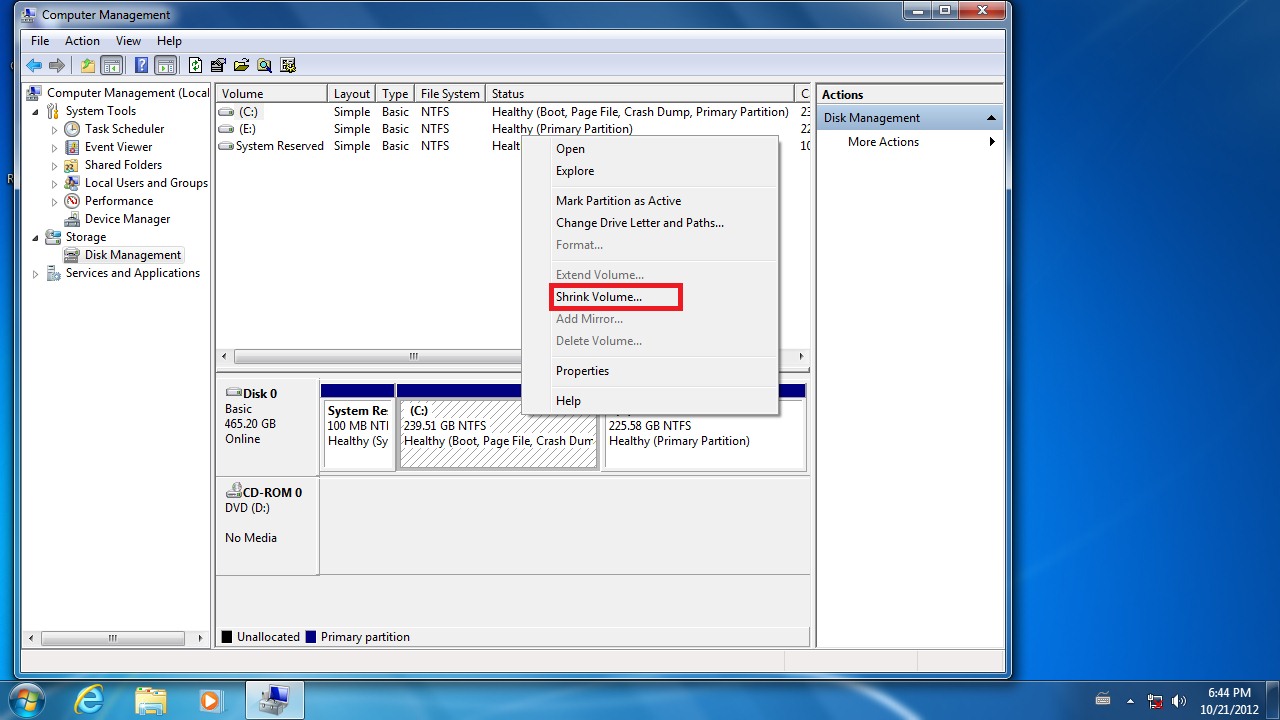Select the Services and Applications tree icon
Image resolution: width=1280 pixels, height=720 pixels.
pos(54,273)
